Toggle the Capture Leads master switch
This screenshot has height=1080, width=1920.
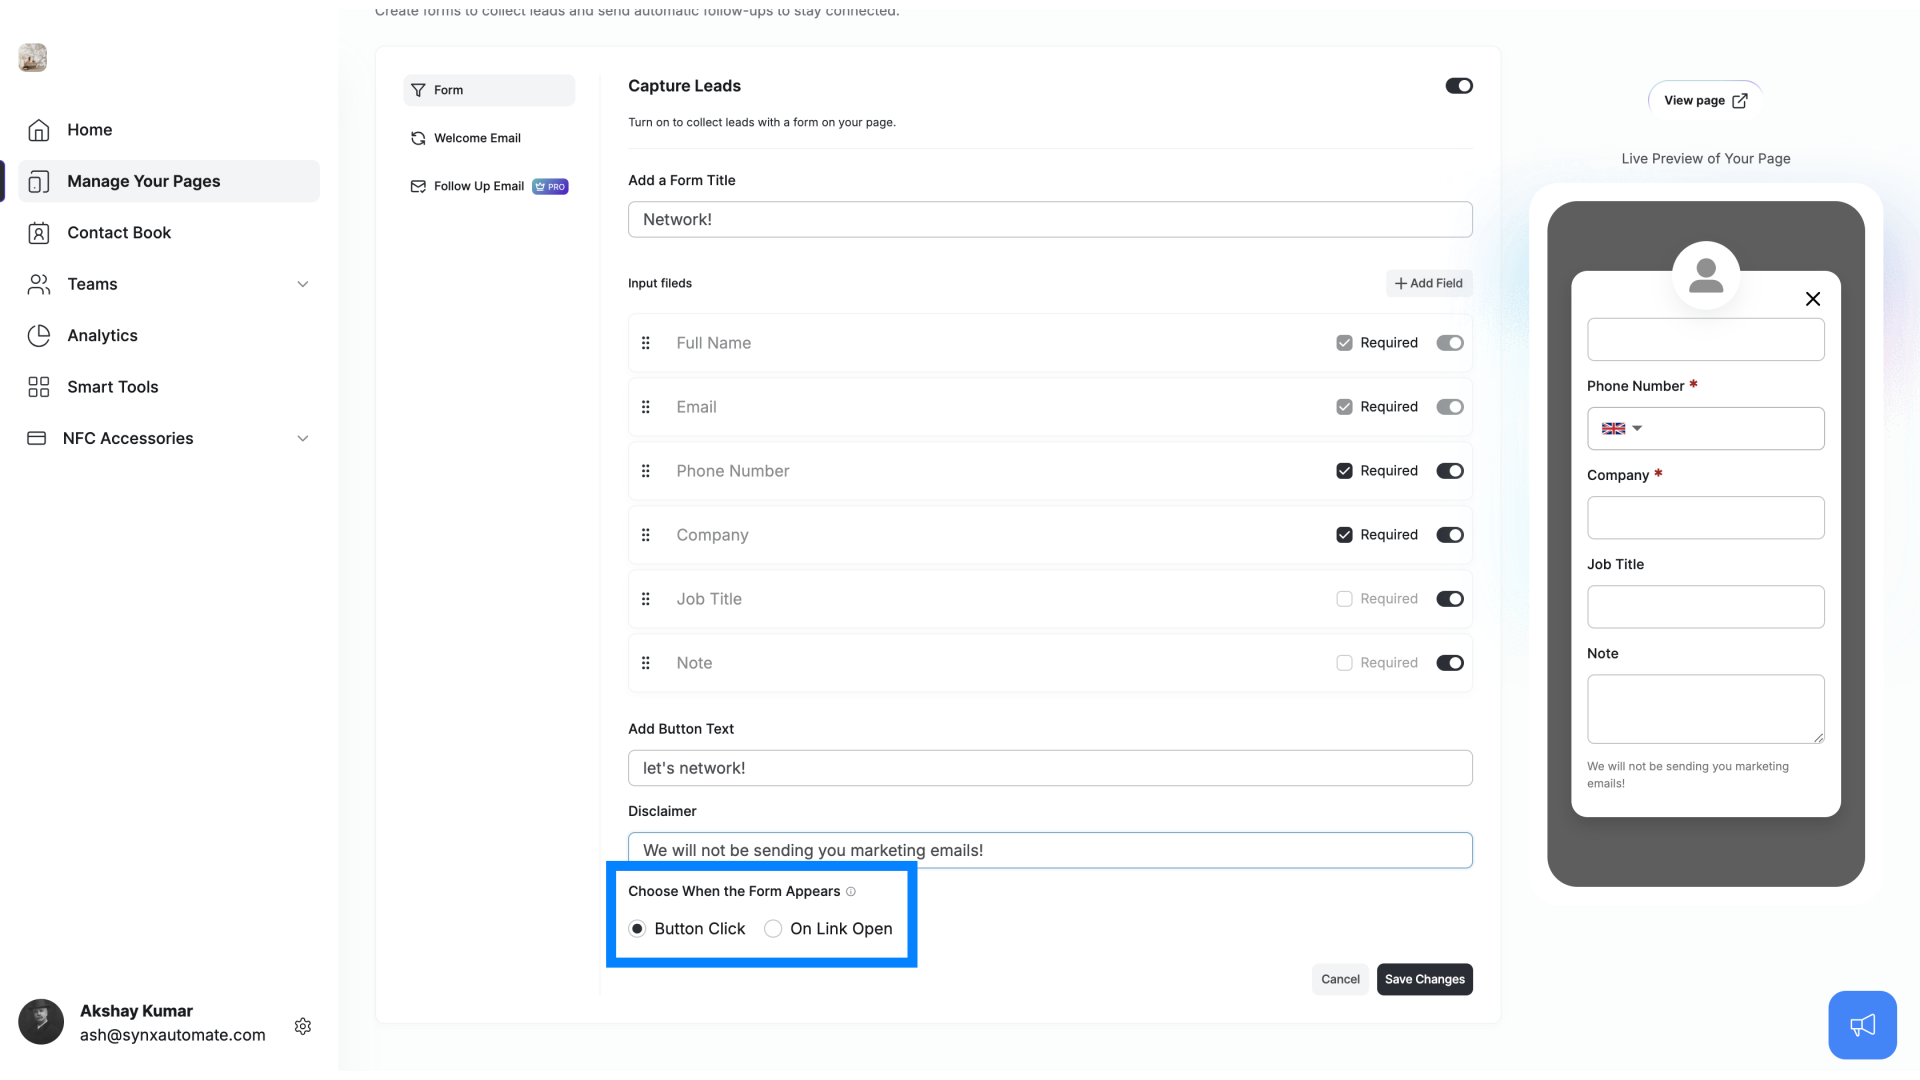click(1460, 86)
